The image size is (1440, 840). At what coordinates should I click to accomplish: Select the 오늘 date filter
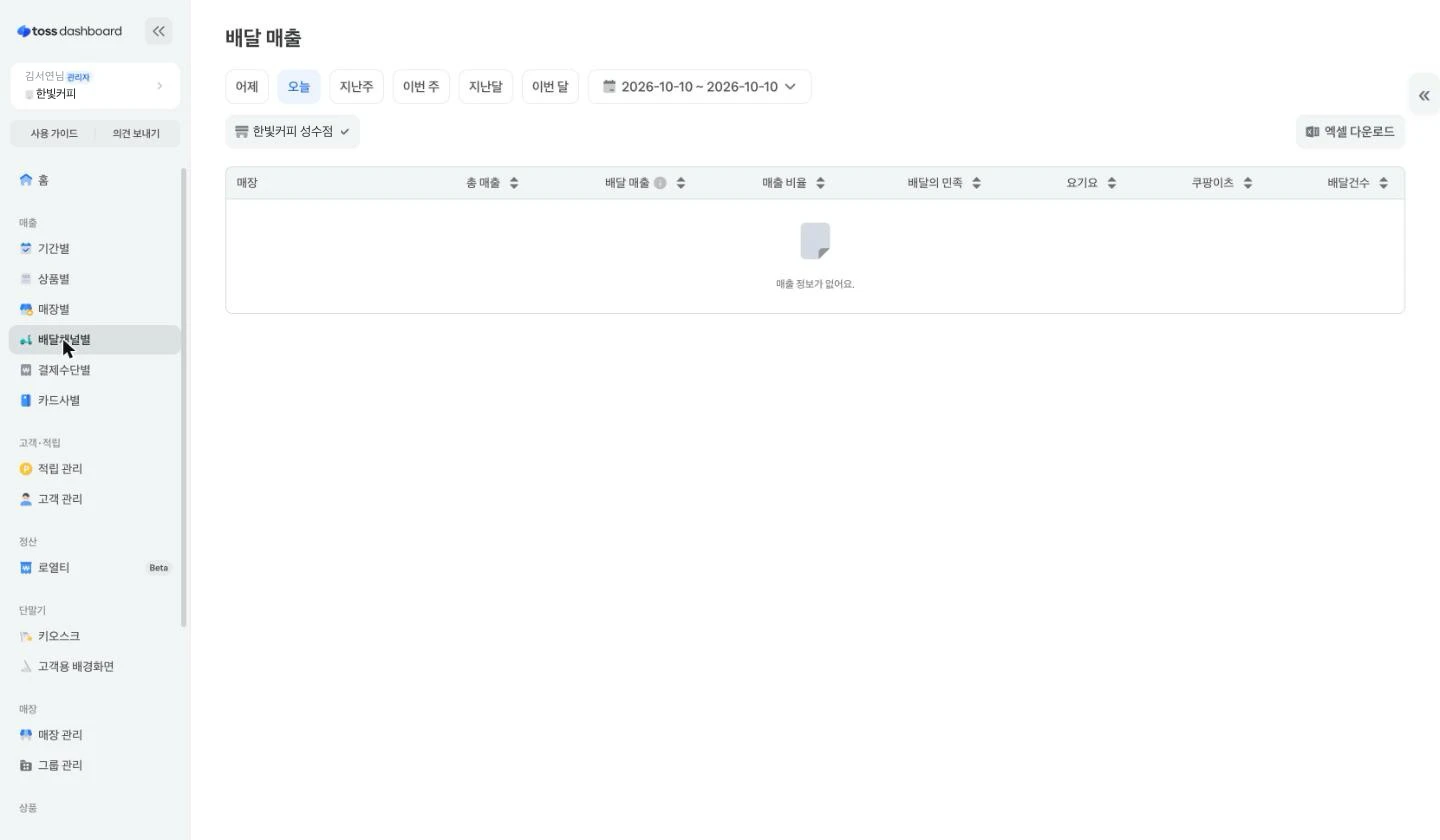(x=299, y=86)
